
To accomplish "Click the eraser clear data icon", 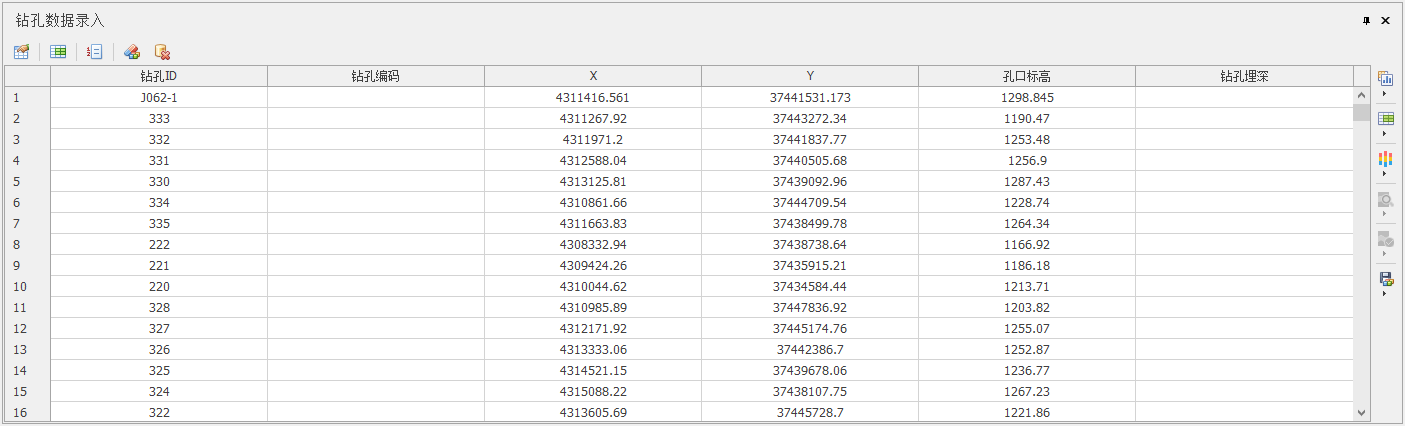I will coord(132,52).
